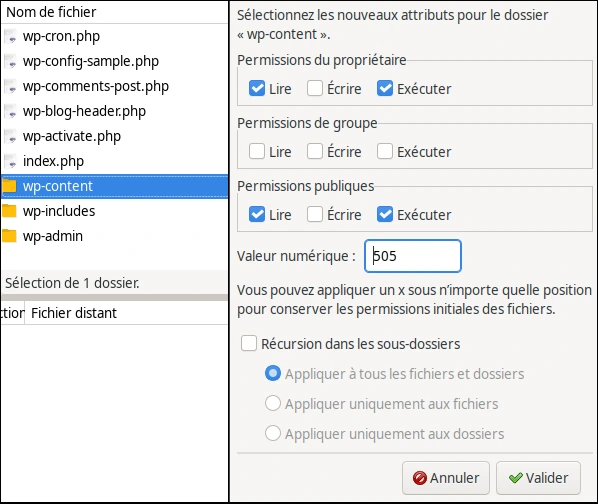
Task: Select the wp-includes folder icon
Action: click(x=9, y=211)
